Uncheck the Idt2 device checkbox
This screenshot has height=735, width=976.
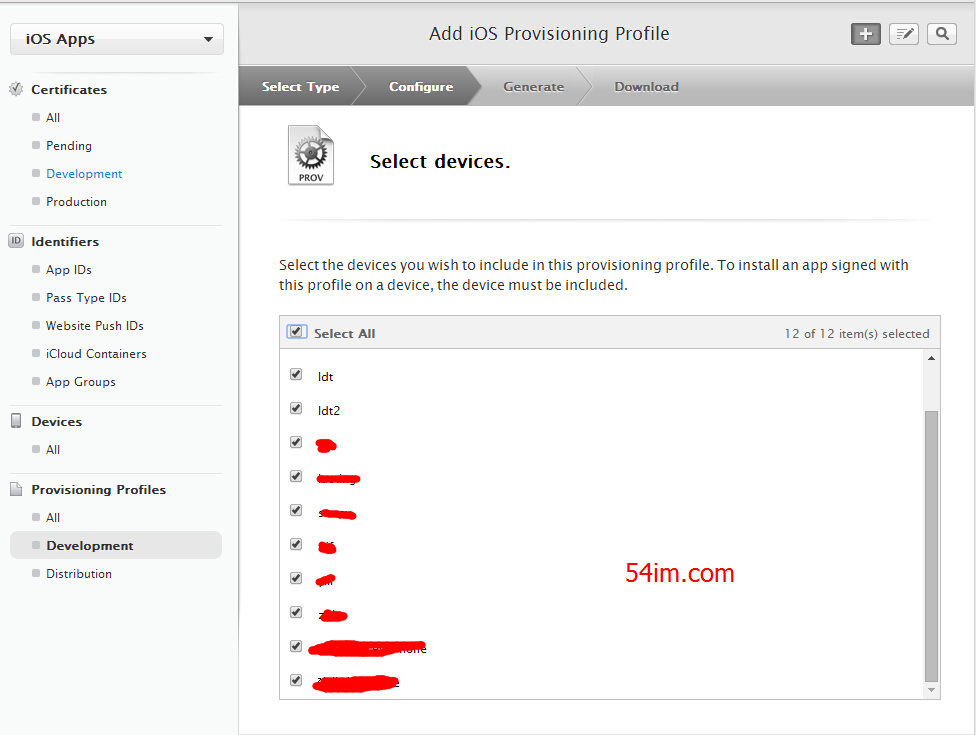pos(296,408)
